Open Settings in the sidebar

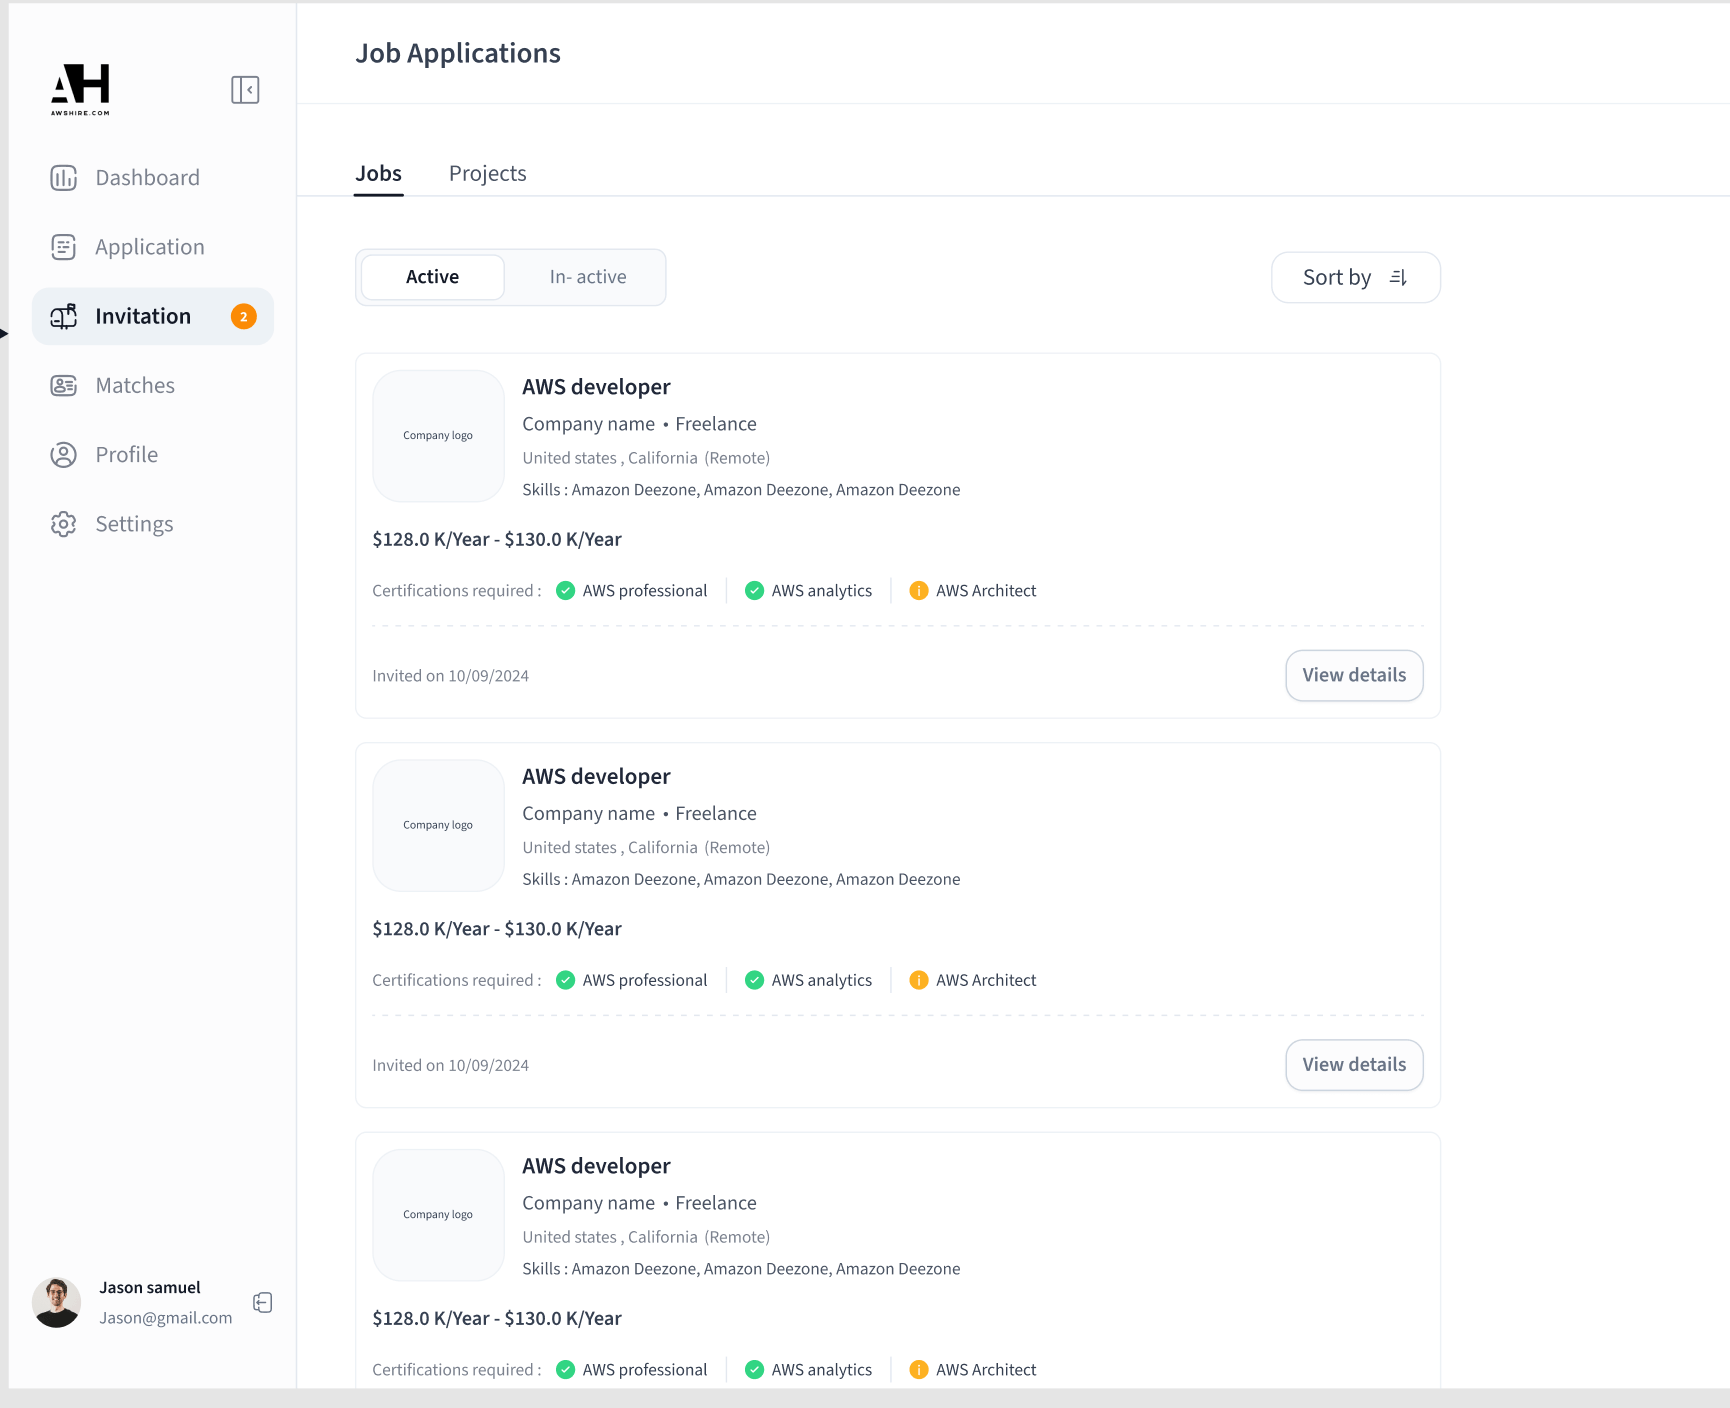click(x=153, y=524)
